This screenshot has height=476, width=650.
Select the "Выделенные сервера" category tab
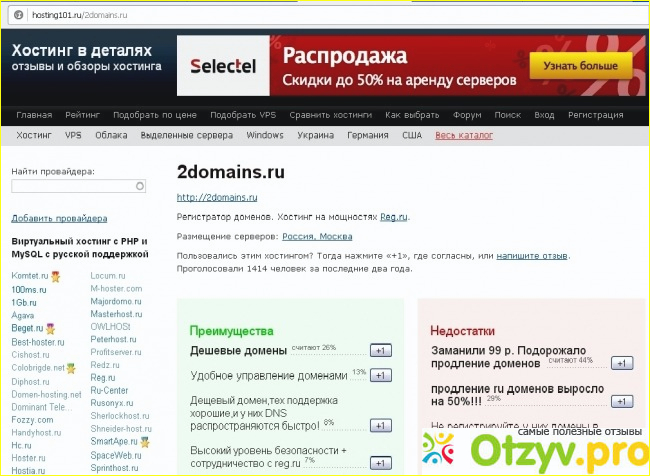pyautogui.click(x=188, y=135)
